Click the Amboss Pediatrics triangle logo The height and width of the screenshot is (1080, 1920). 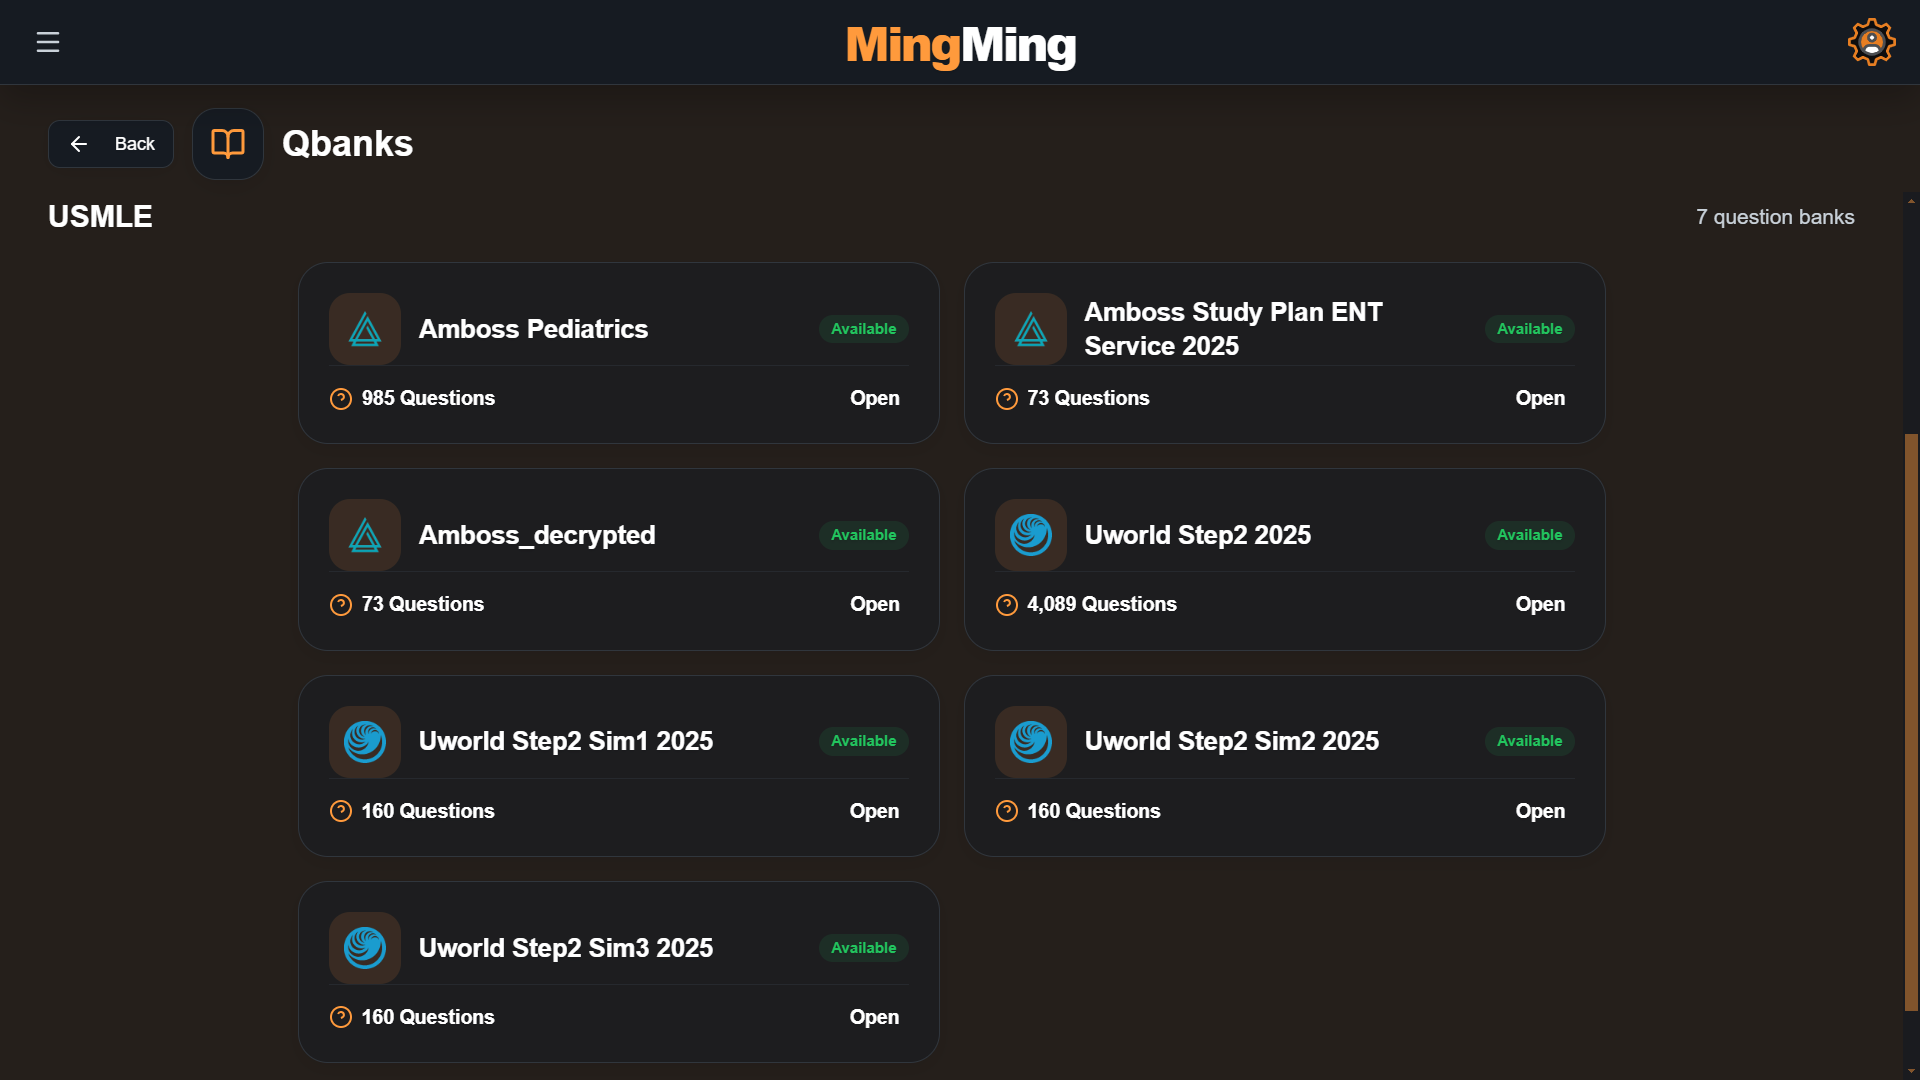coord(365,329)
